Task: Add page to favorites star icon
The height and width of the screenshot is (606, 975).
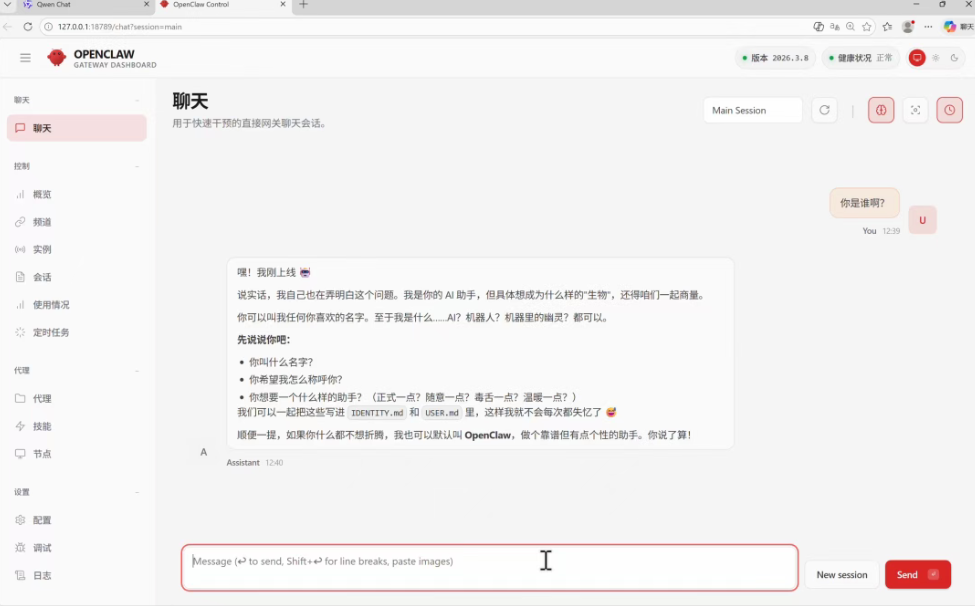Action: click(x=867, y=27)
